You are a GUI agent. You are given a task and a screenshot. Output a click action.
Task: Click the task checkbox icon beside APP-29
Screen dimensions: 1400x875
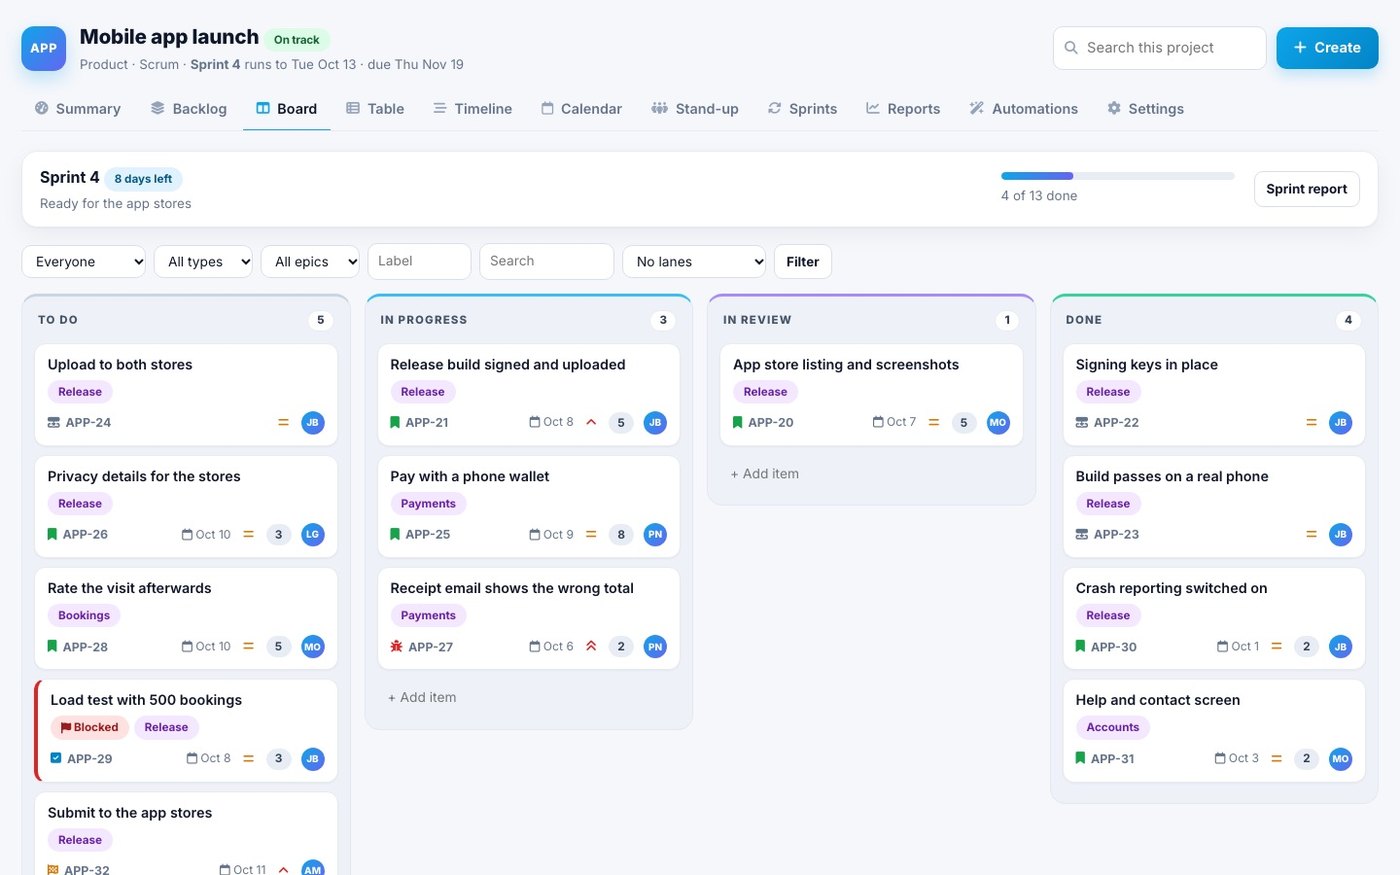pos(56,758)
